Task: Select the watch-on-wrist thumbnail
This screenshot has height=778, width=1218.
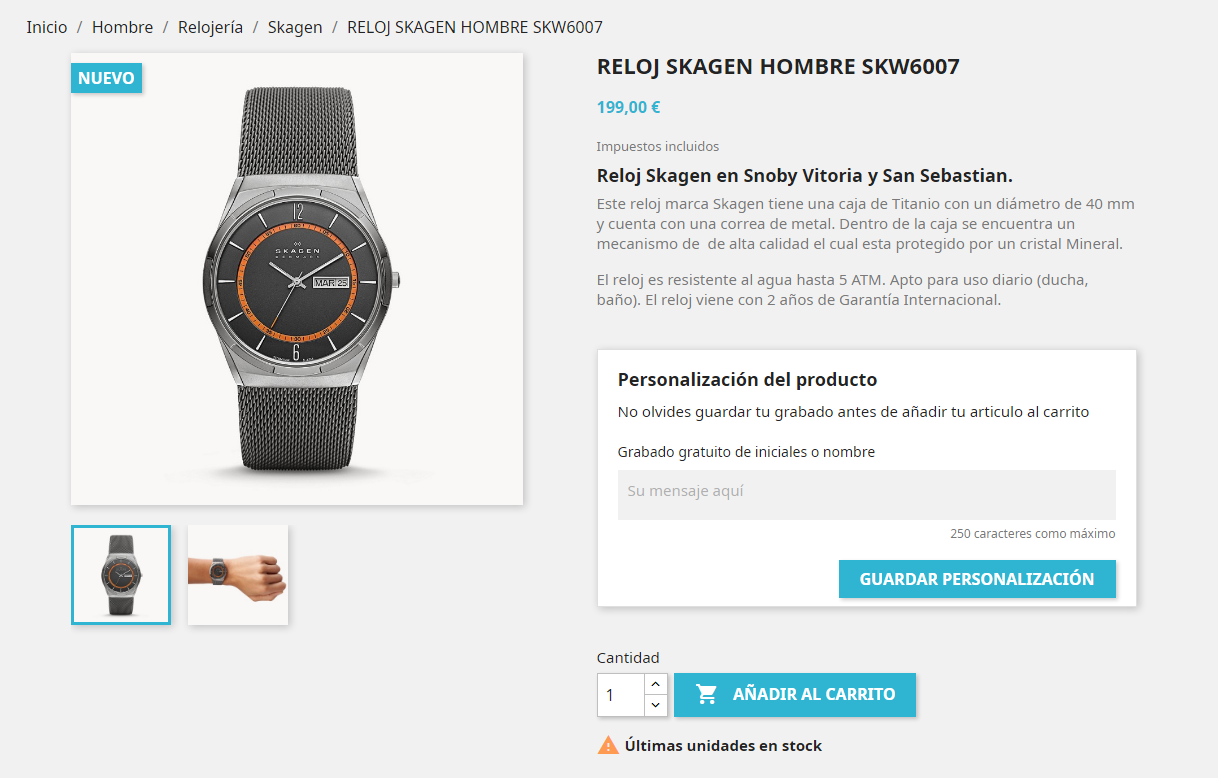Action: click(x=238, y=575)
